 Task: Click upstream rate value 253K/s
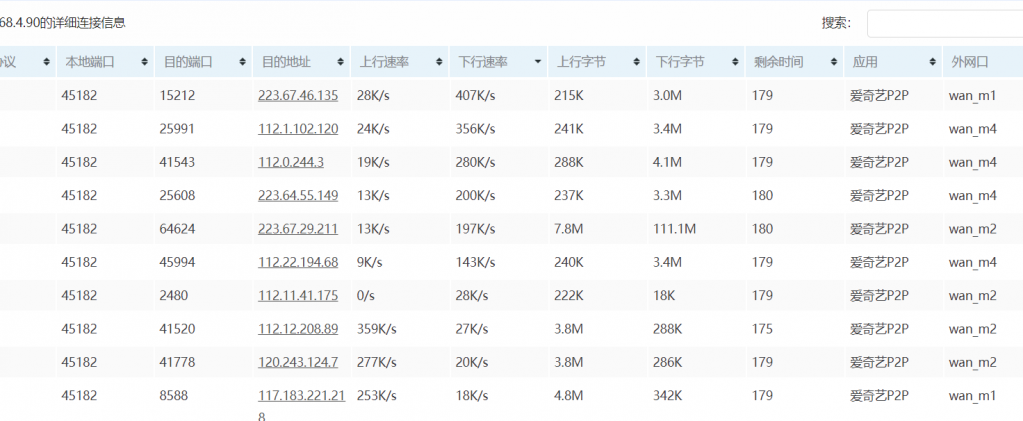[376, 396]
